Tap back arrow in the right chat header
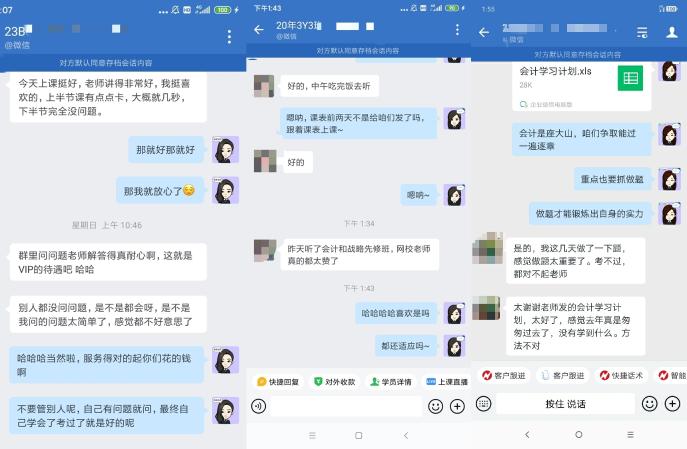Viewport: 687px width, 449px height. [484, 32]
